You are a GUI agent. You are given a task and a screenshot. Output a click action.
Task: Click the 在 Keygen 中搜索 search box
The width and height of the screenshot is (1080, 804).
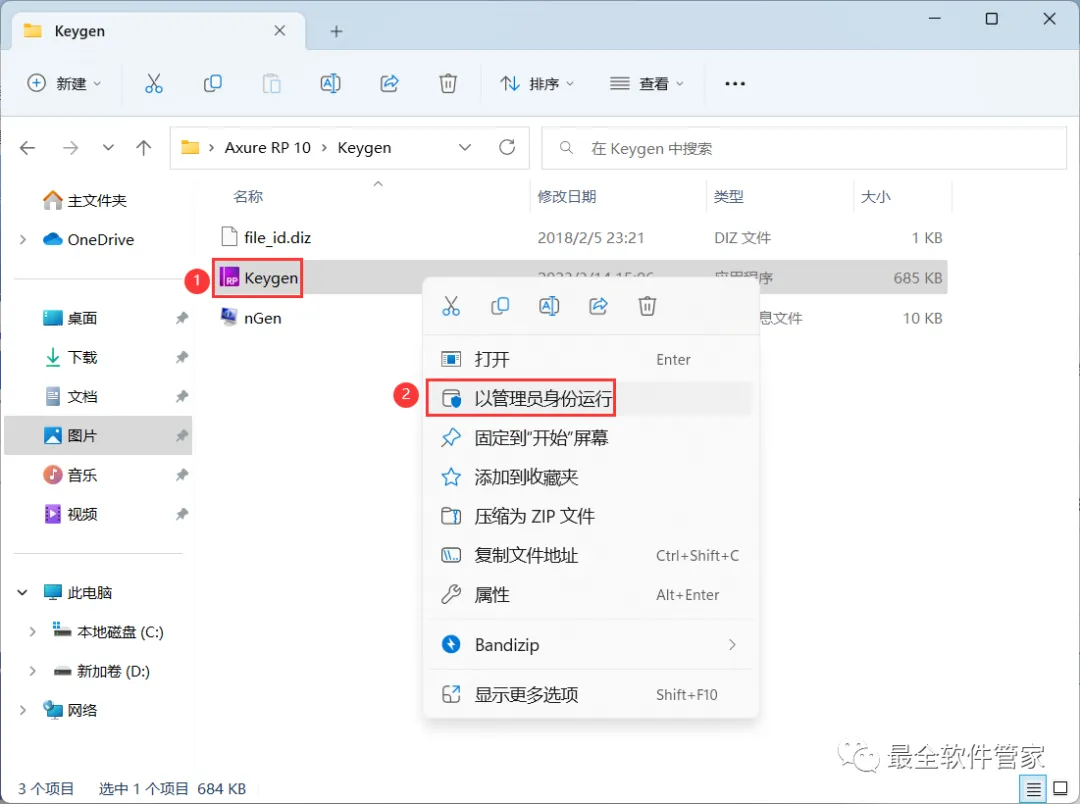coord(804,148)
